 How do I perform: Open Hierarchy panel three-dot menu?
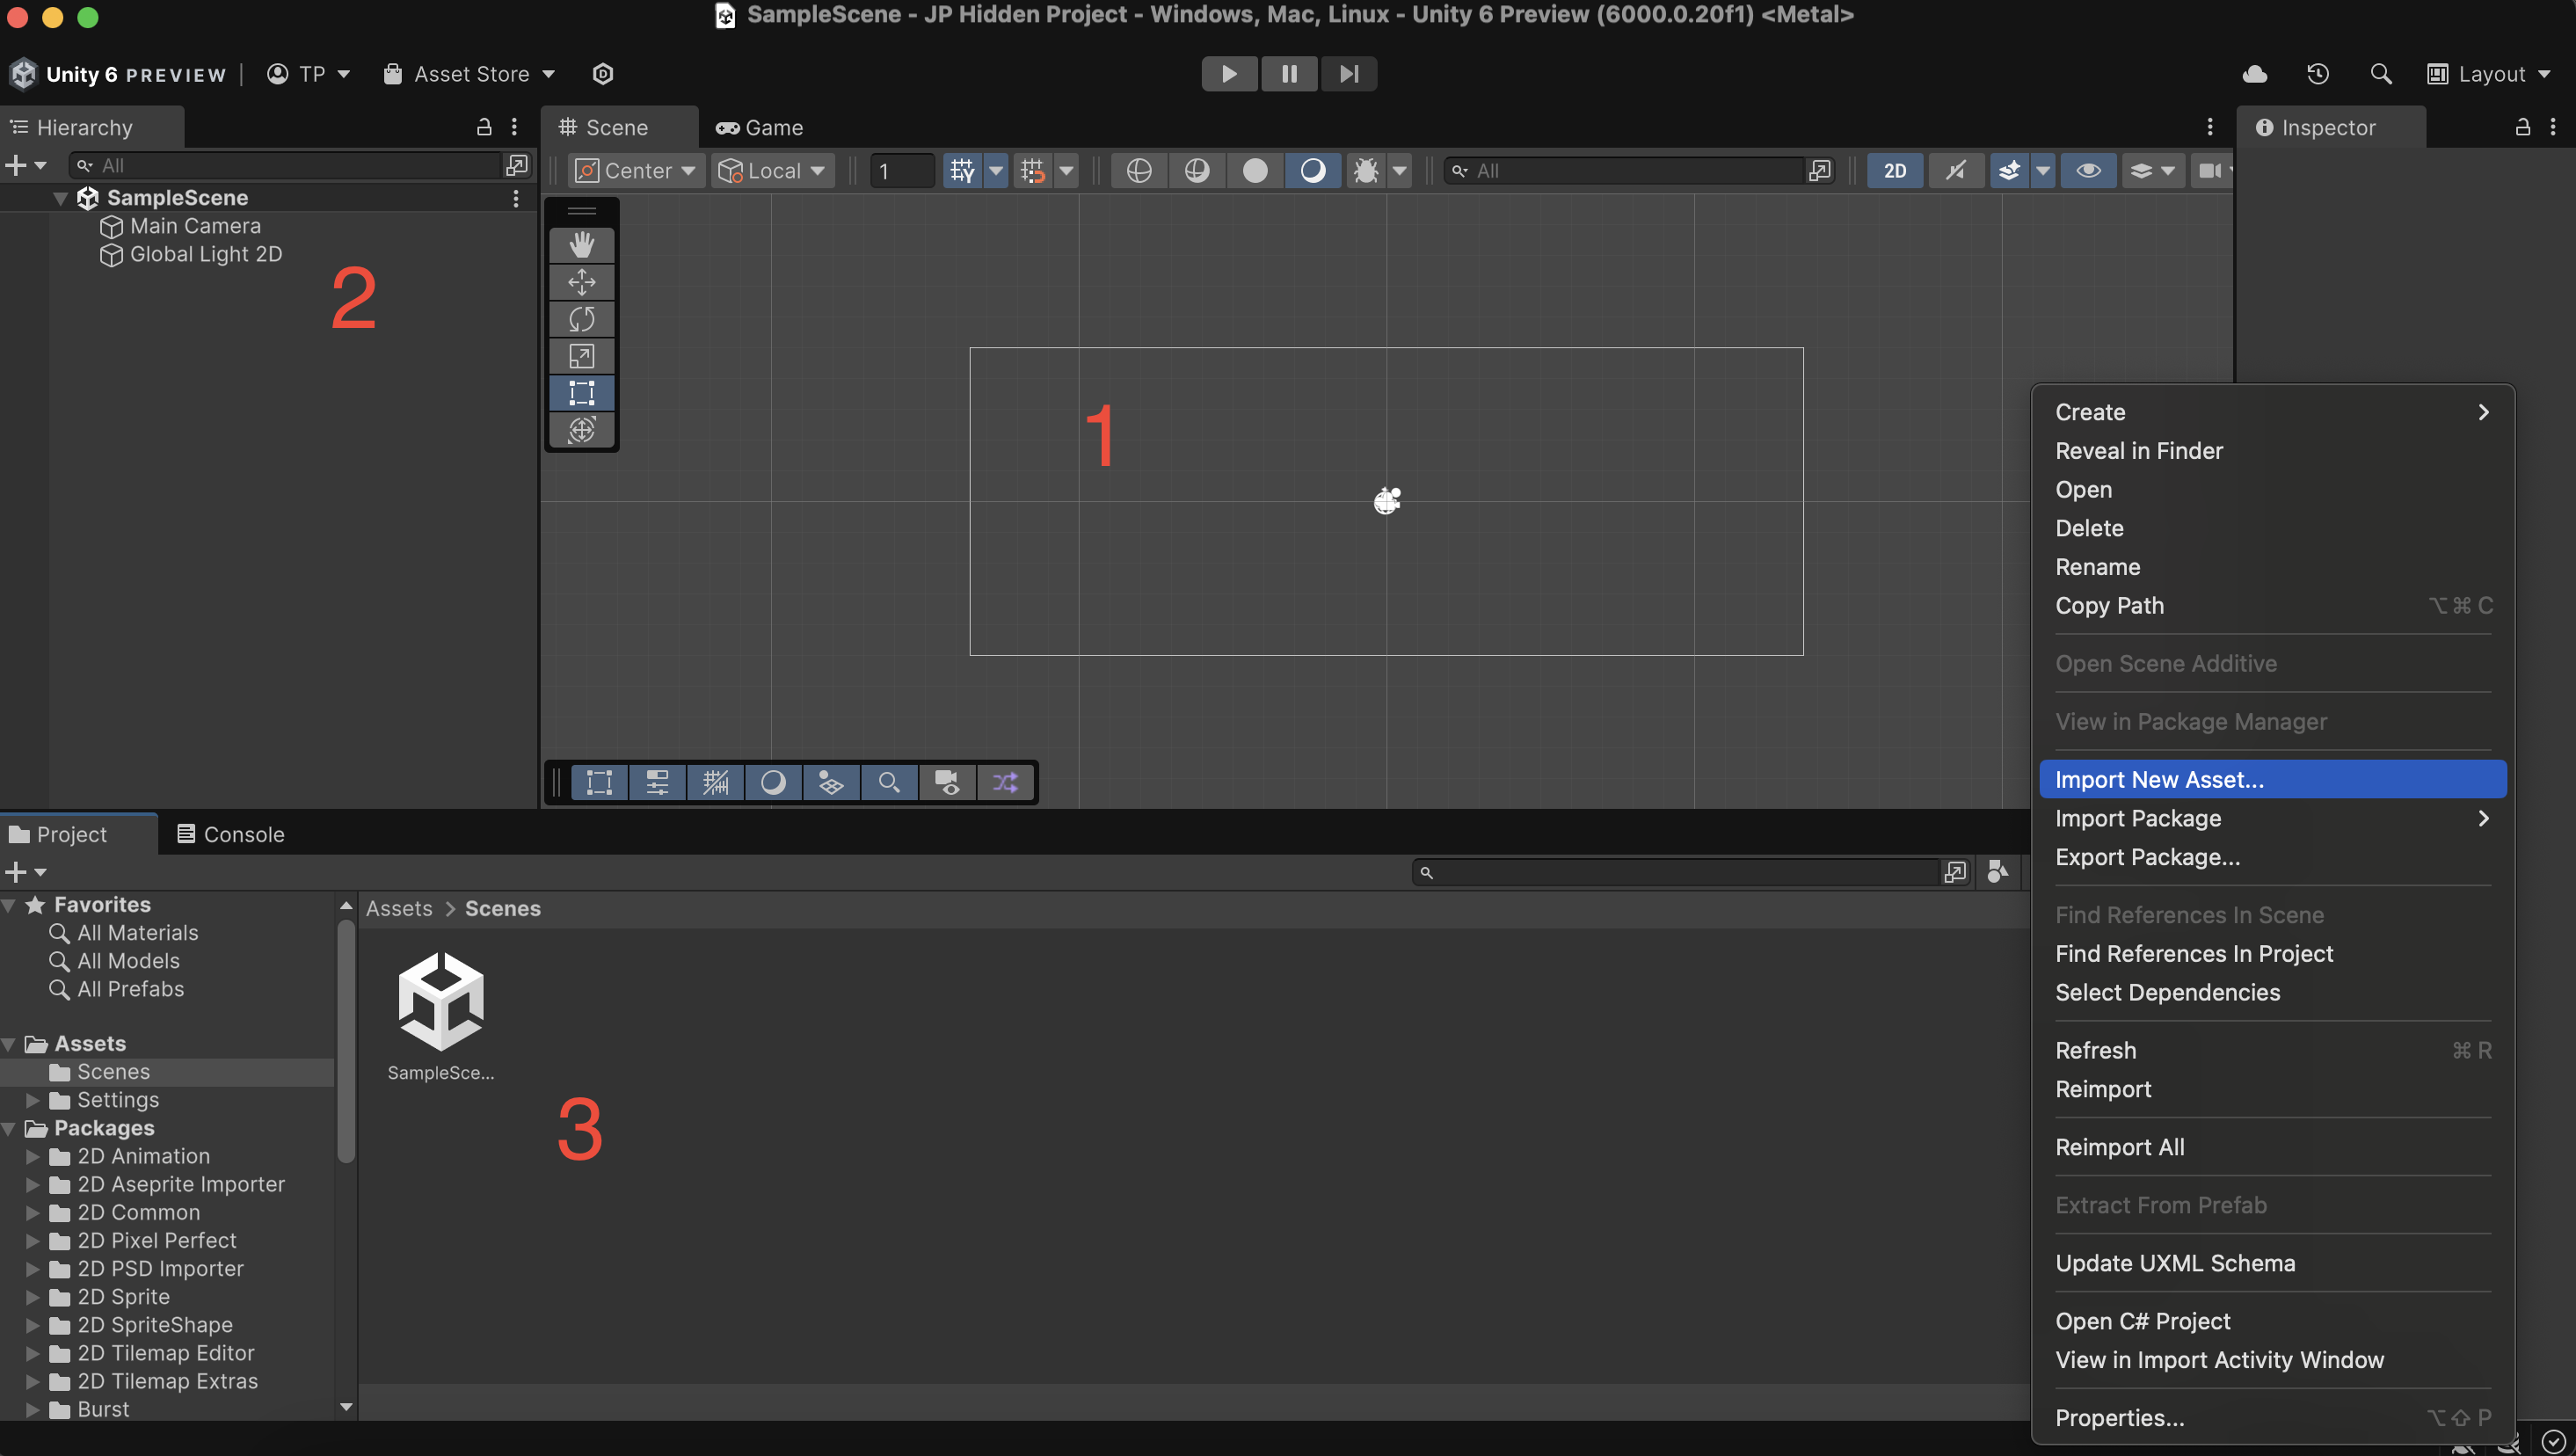[x=514, y=127]
